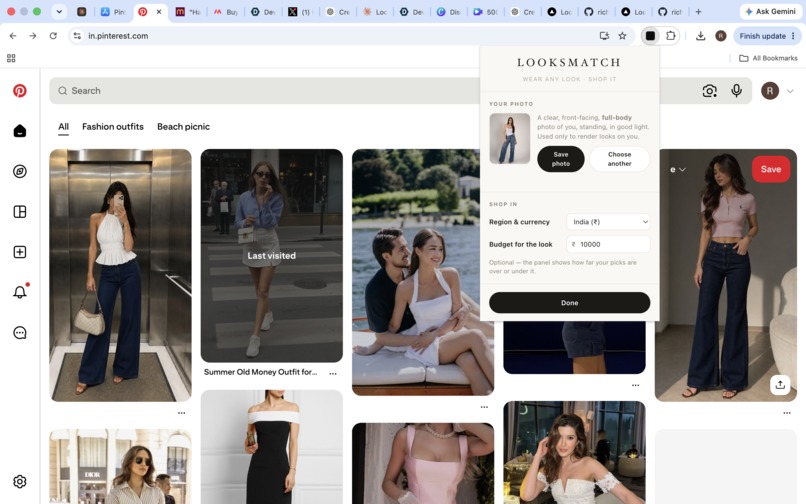The width and height of the screenshot is (806, 504).
Task: Open a new tab with the plus icon
Action: pyautogui.click(x=698, y=11)
